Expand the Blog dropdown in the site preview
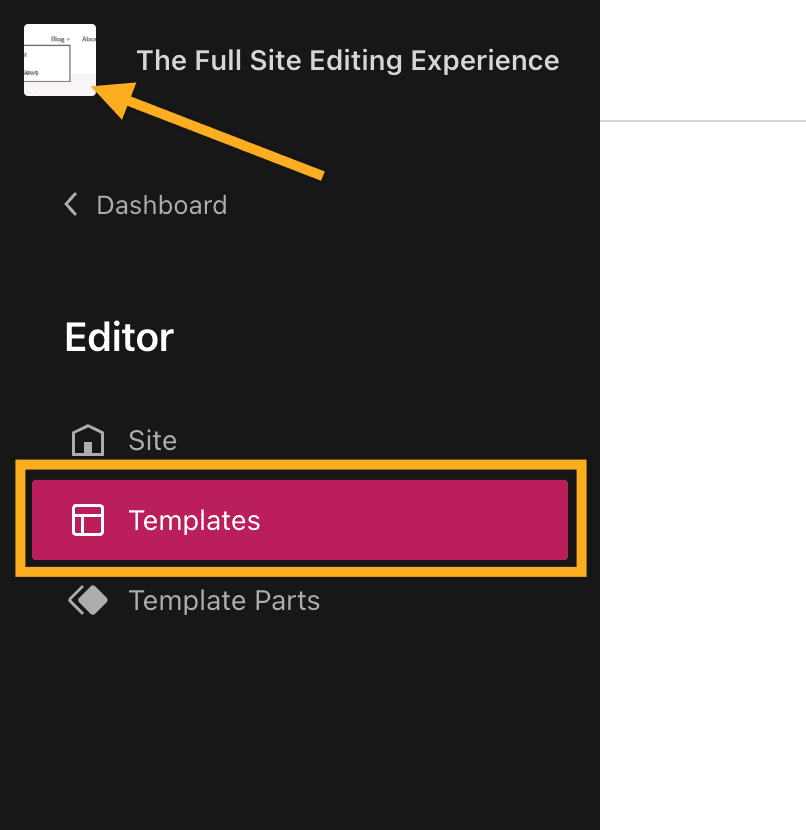The width and height of the screenshot is (806, 830). click(x=57, y=39)
